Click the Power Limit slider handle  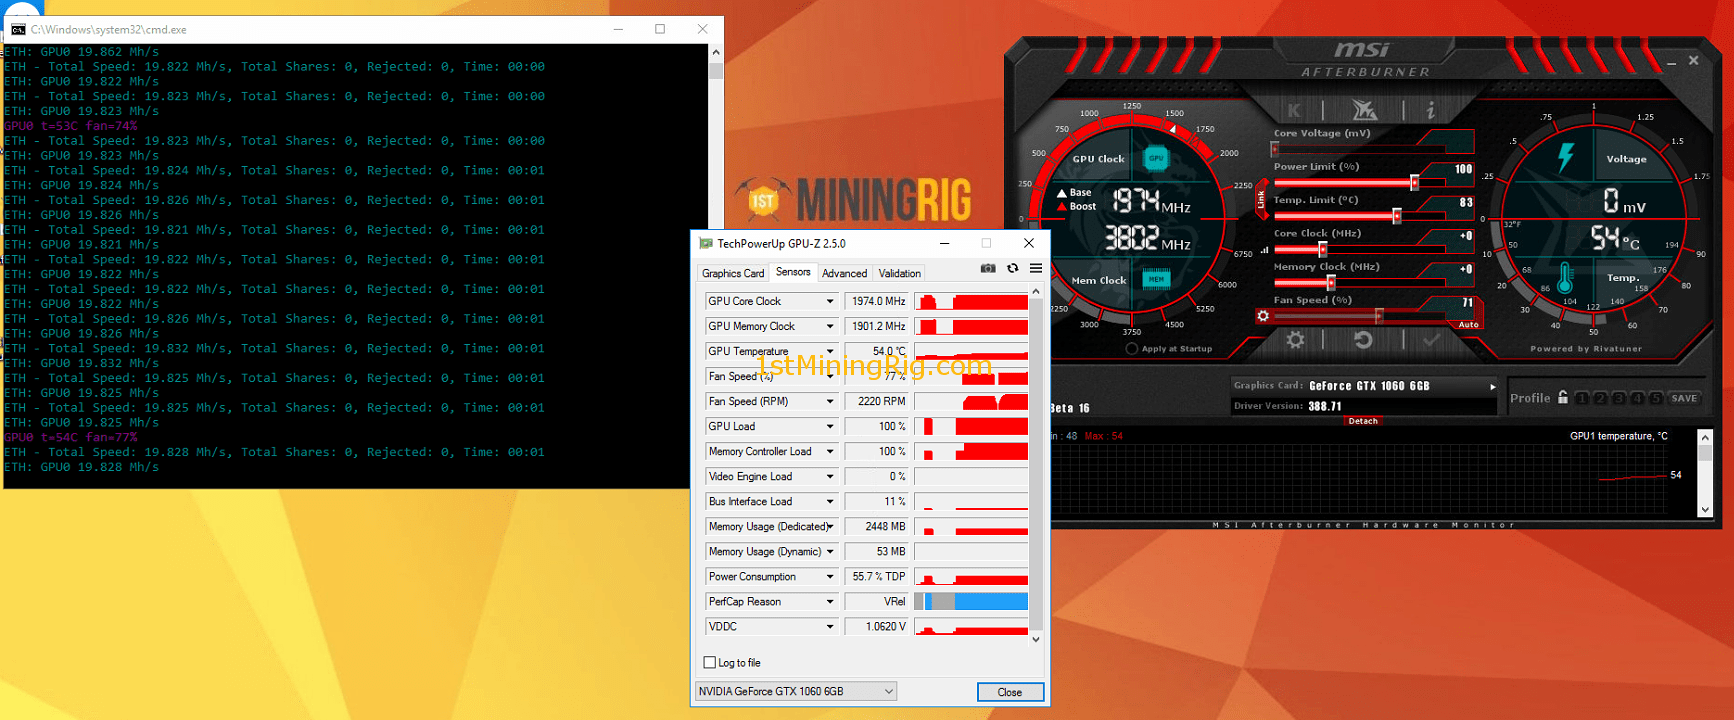tap(1414, 182)
